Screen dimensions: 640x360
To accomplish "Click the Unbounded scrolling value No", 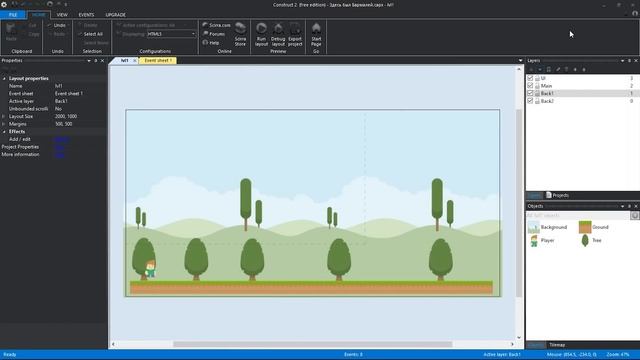I will tap(58, 109).
